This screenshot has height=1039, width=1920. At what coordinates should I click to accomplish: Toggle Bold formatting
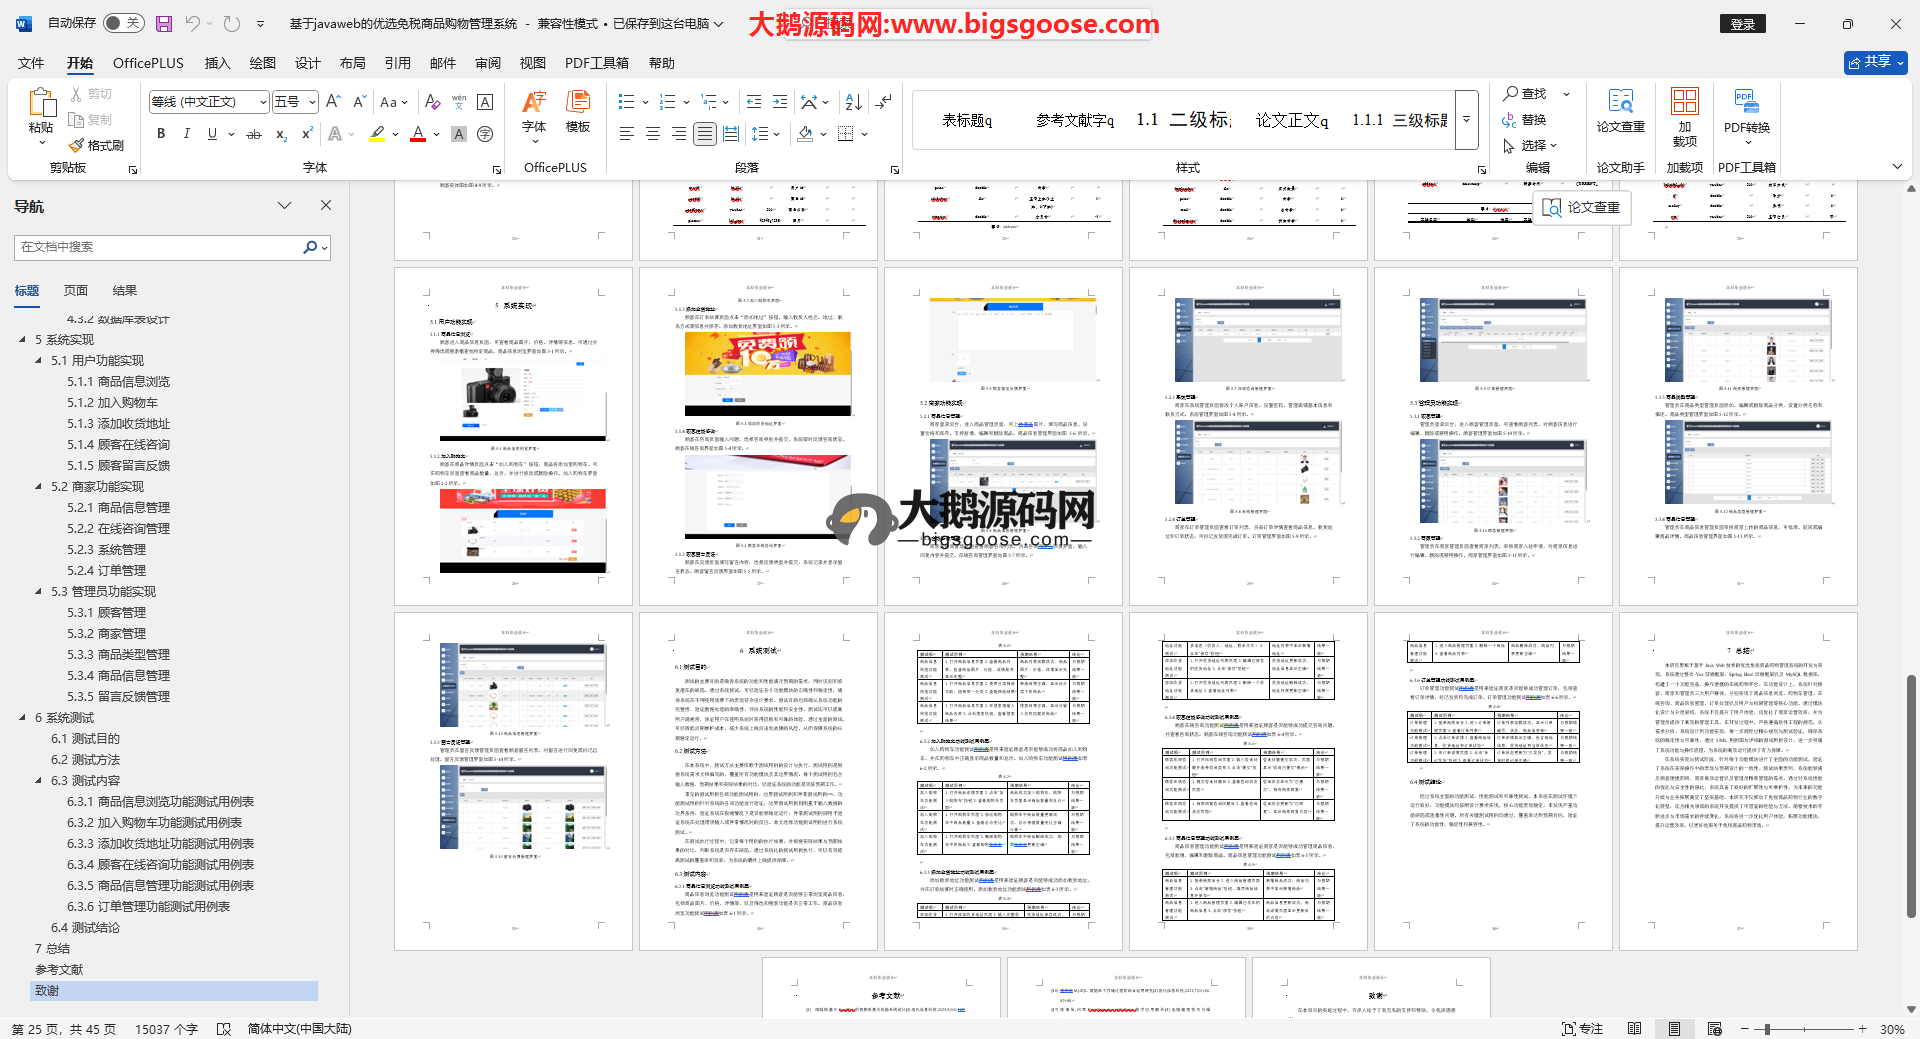click(x=161, y=134)
